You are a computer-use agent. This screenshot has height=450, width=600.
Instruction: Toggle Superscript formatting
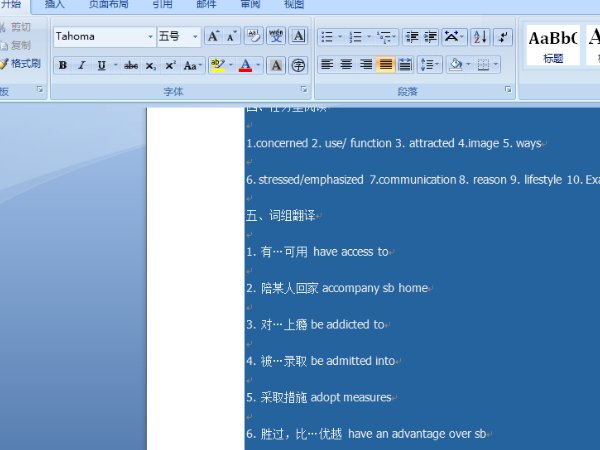tap(170, 65)
